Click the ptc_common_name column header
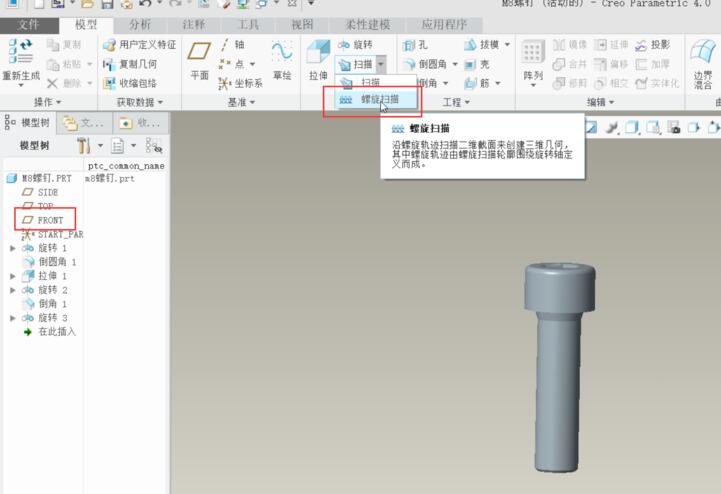The height and width of the screenshot is (494, 721). pyautogui.click(x=126, y=166)
